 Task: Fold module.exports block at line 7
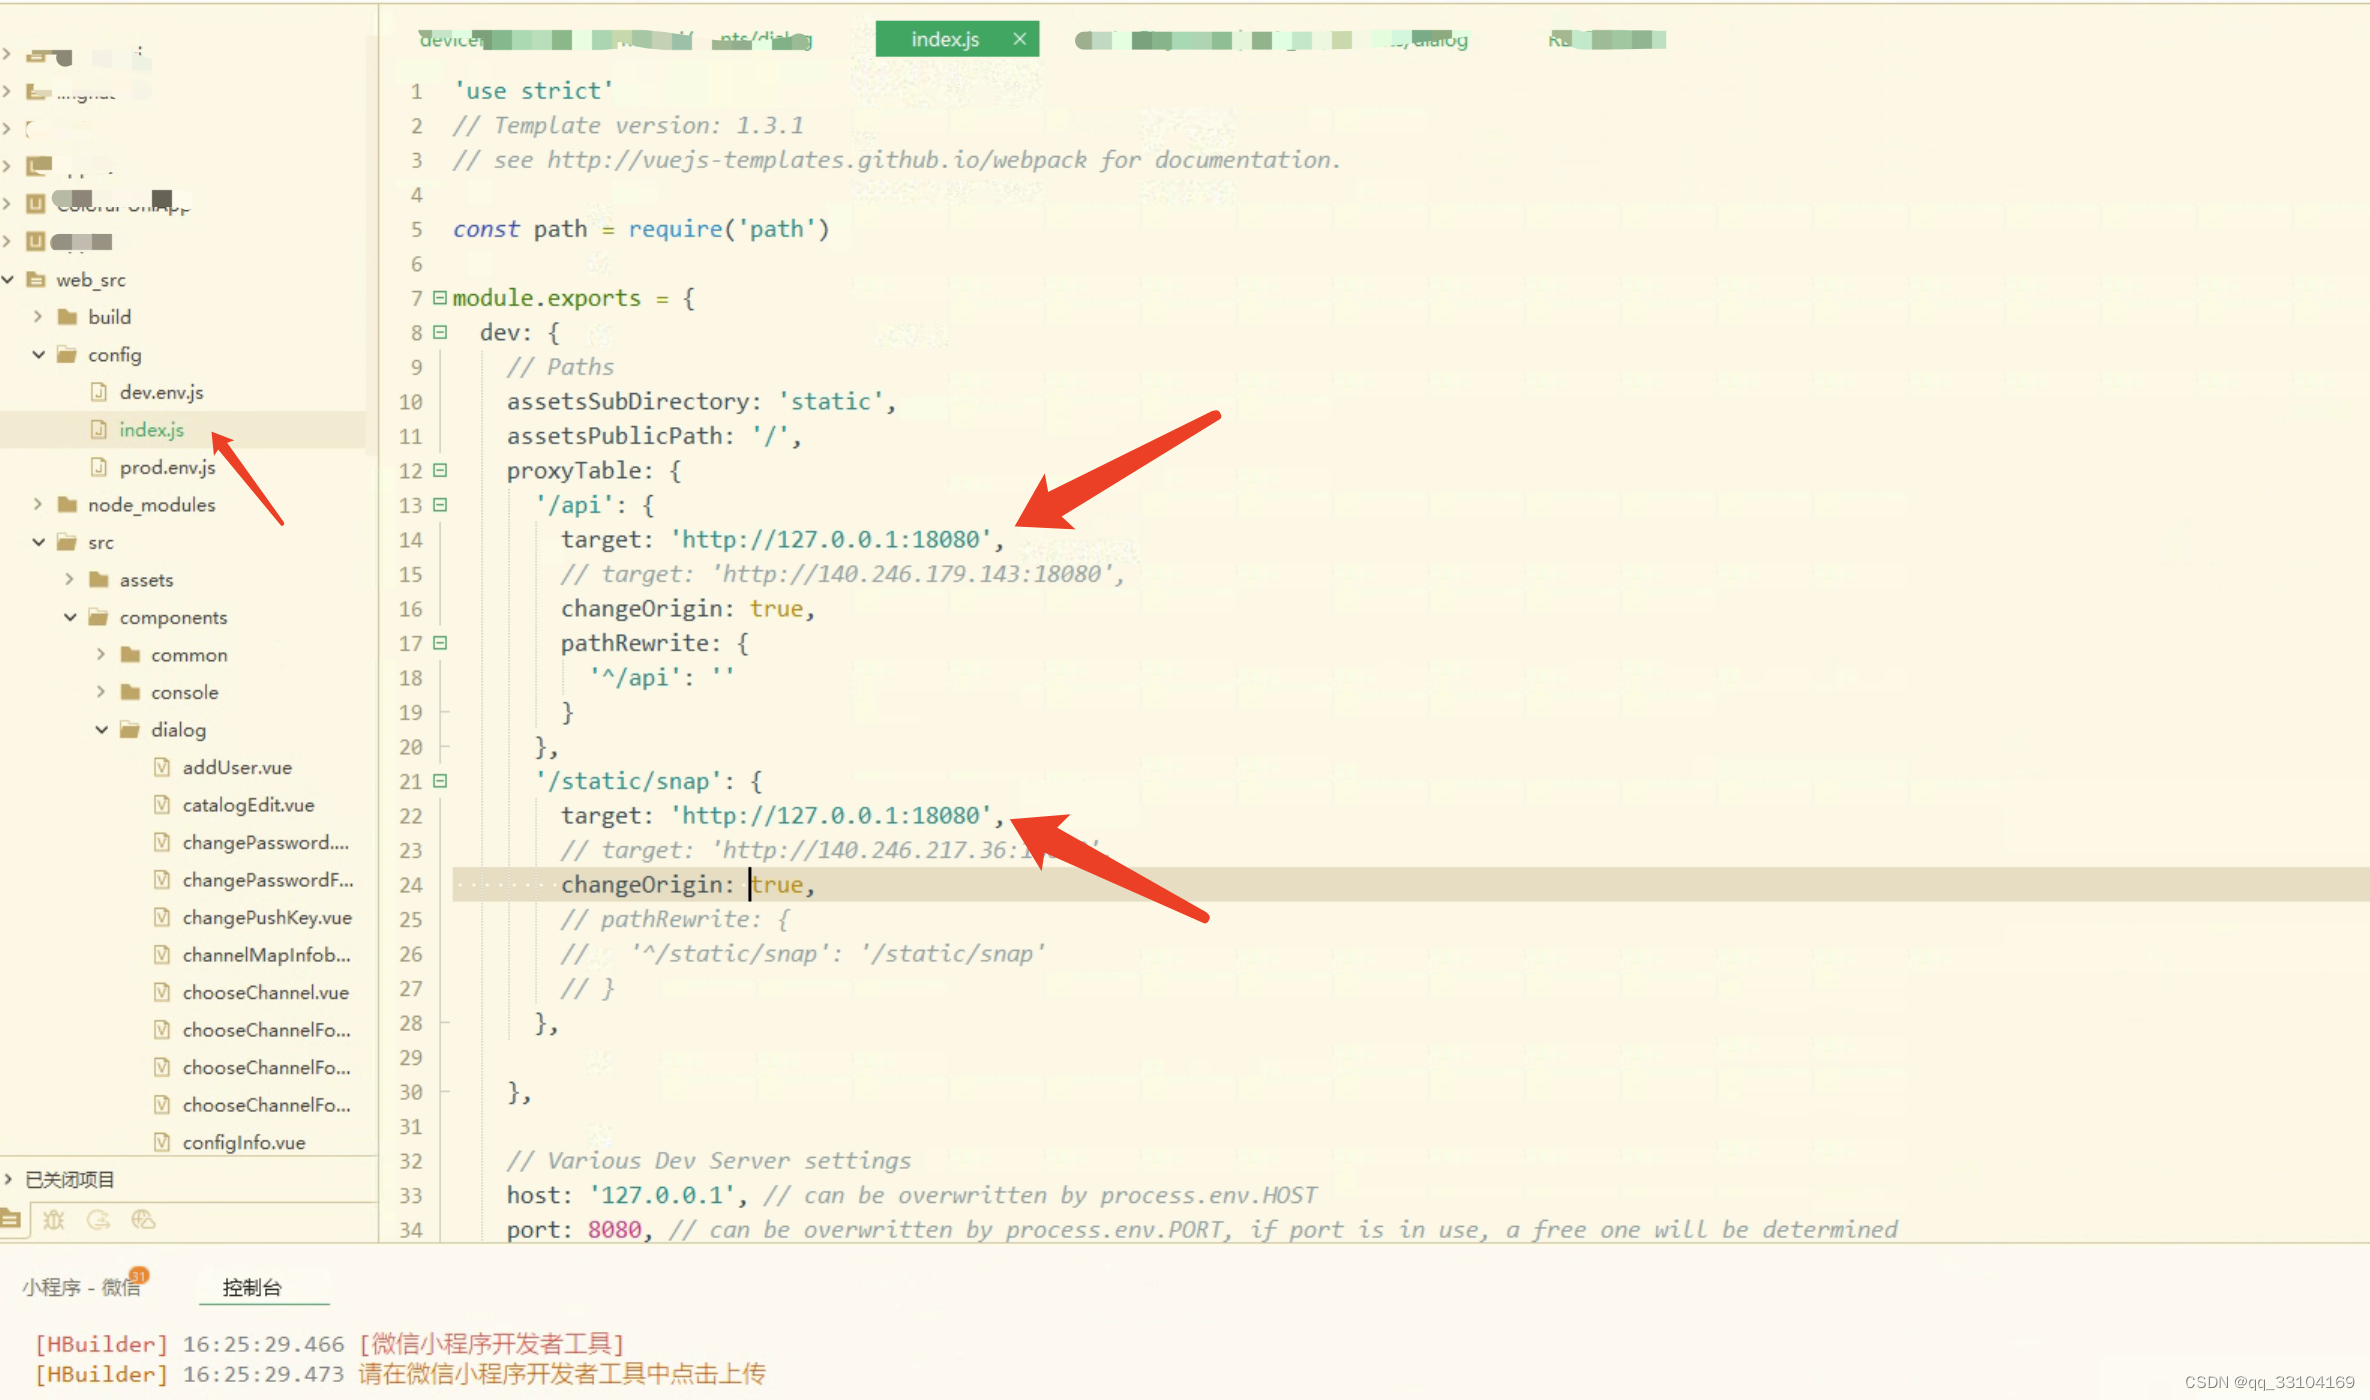point(440,297)
